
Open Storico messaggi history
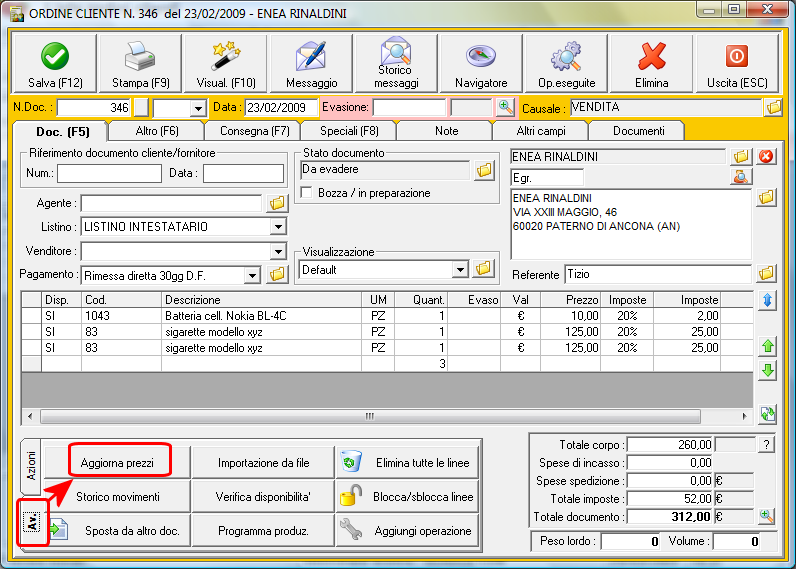tap(396, 64)
